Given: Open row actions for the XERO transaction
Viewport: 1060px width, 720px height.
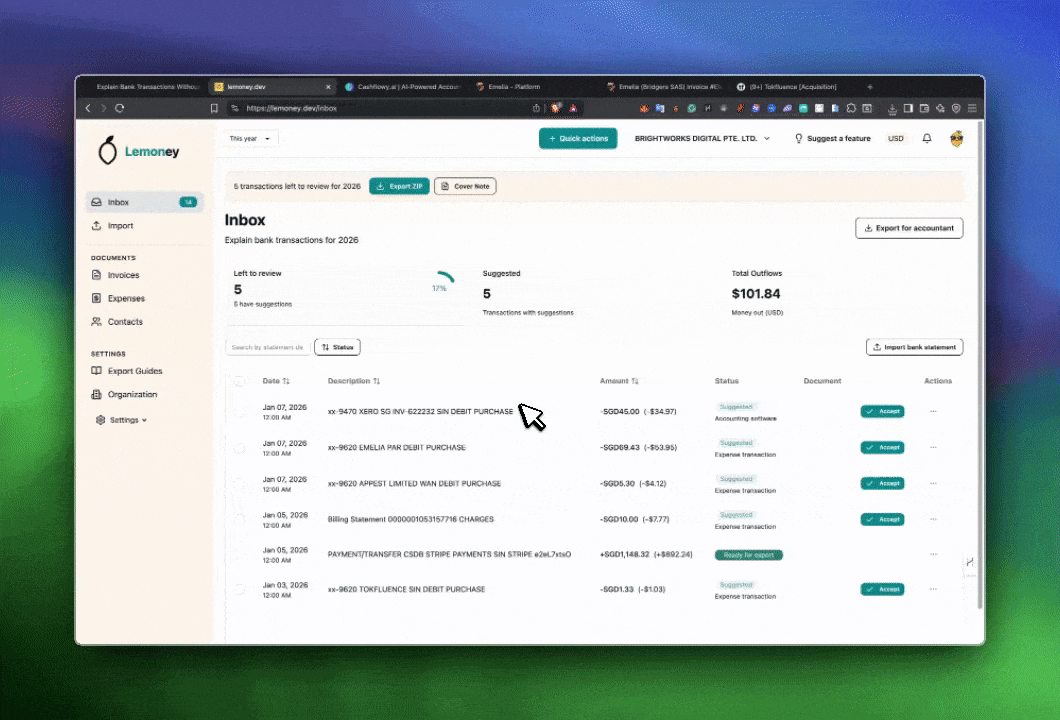Looking at the screenshot, I should [x=933, y=411].
